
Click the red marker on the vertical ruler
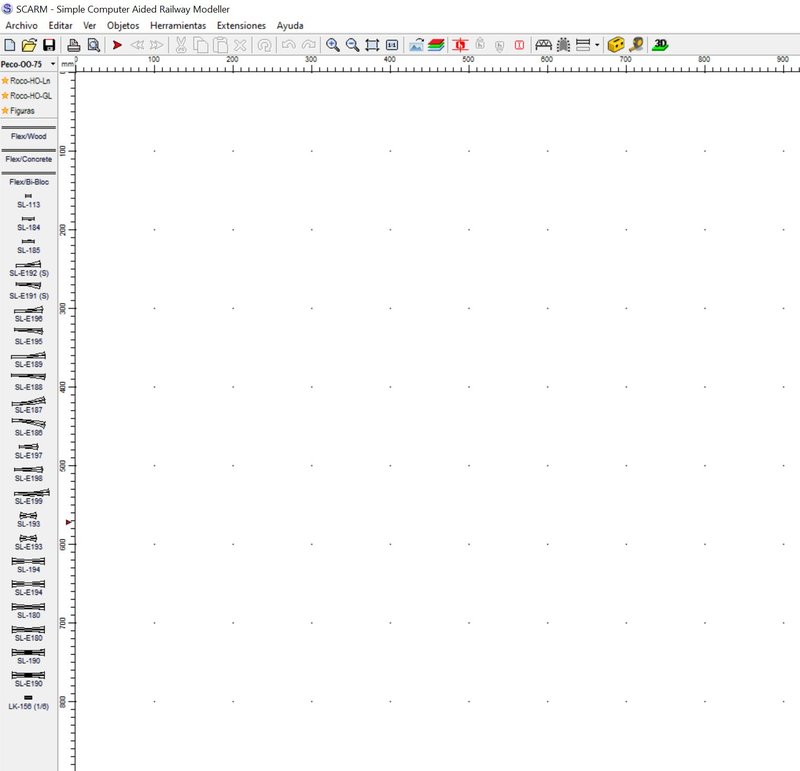(68, 522)
